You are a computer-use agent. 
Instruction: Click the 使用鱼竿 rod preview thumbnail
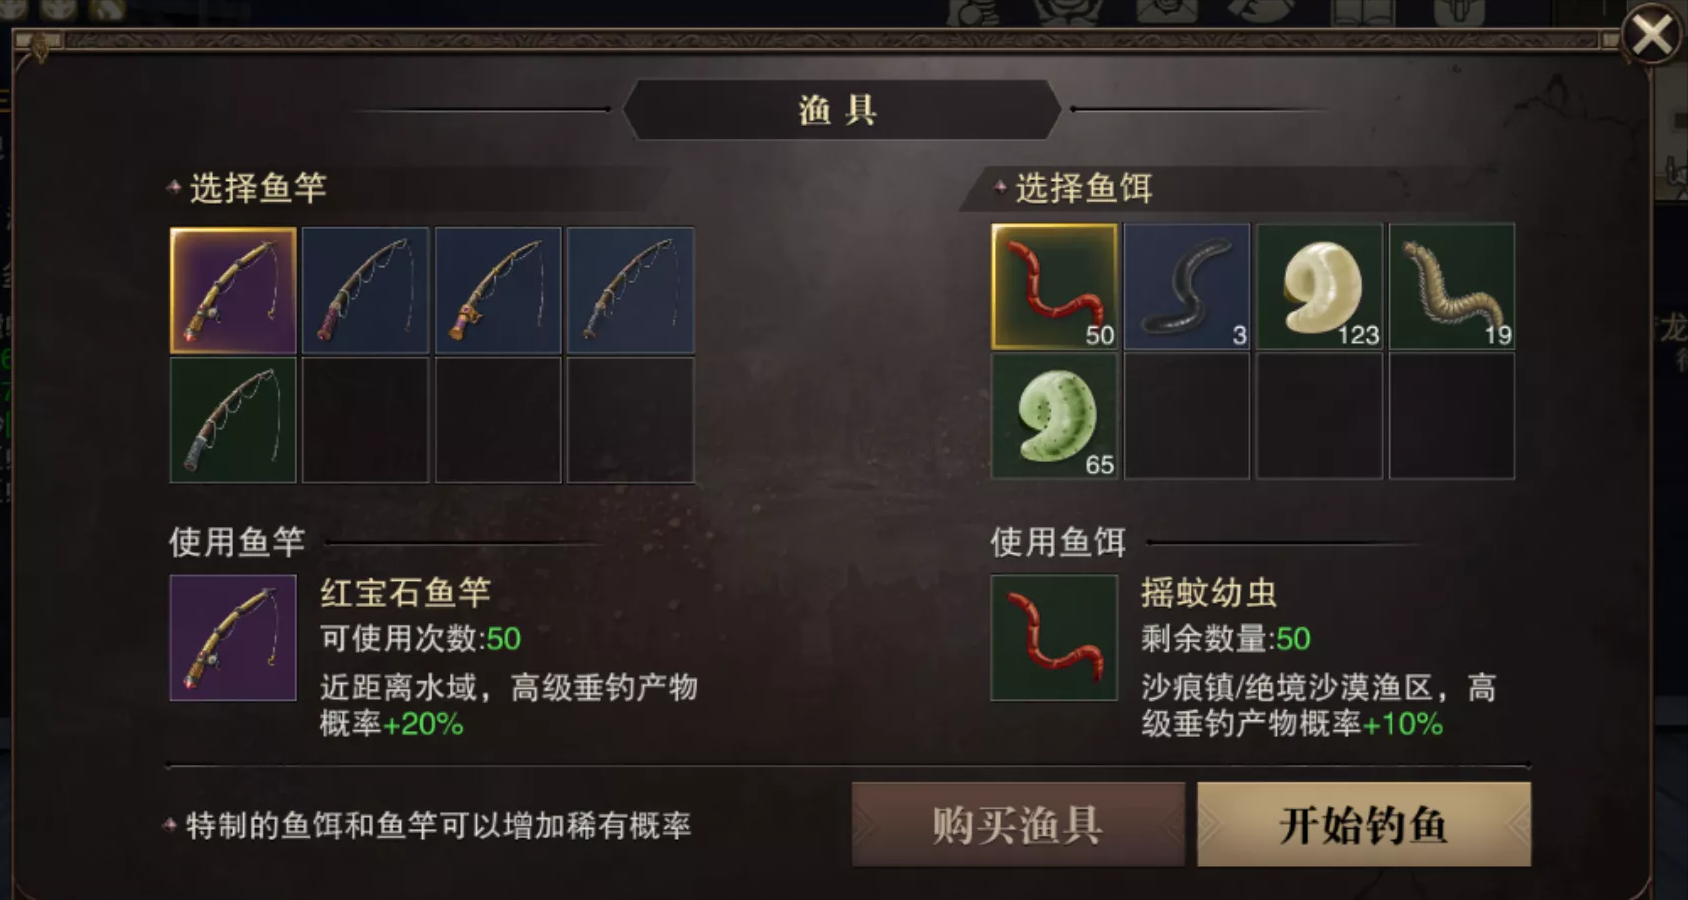pyautogui.click(x=233, y=638)
